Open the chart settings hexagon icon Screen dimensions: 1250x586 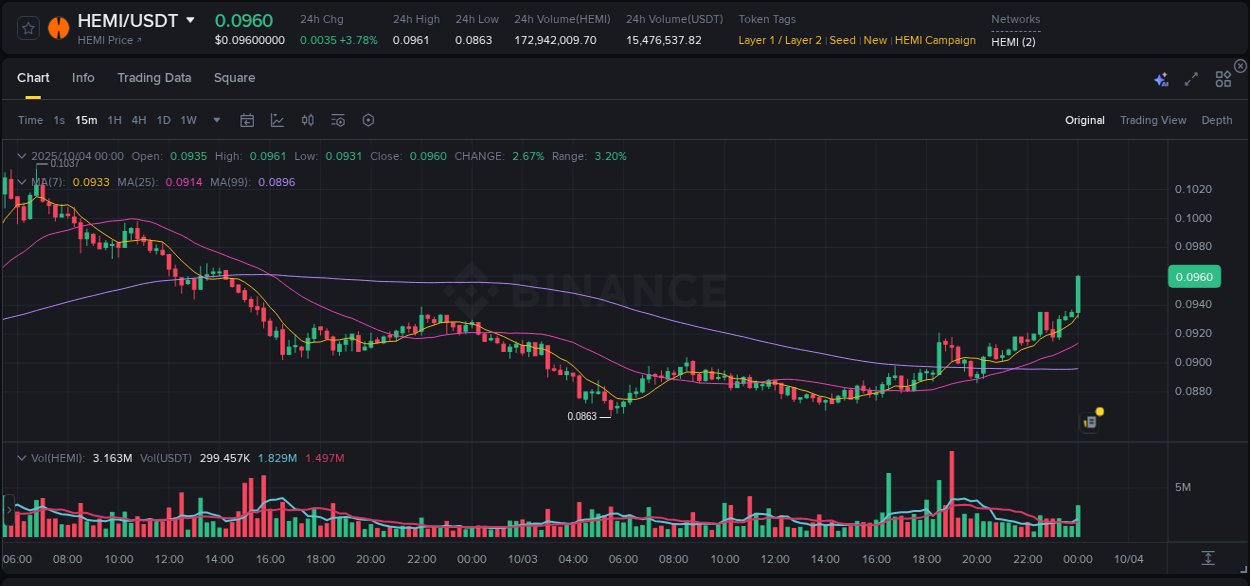[x=368, y=120]
